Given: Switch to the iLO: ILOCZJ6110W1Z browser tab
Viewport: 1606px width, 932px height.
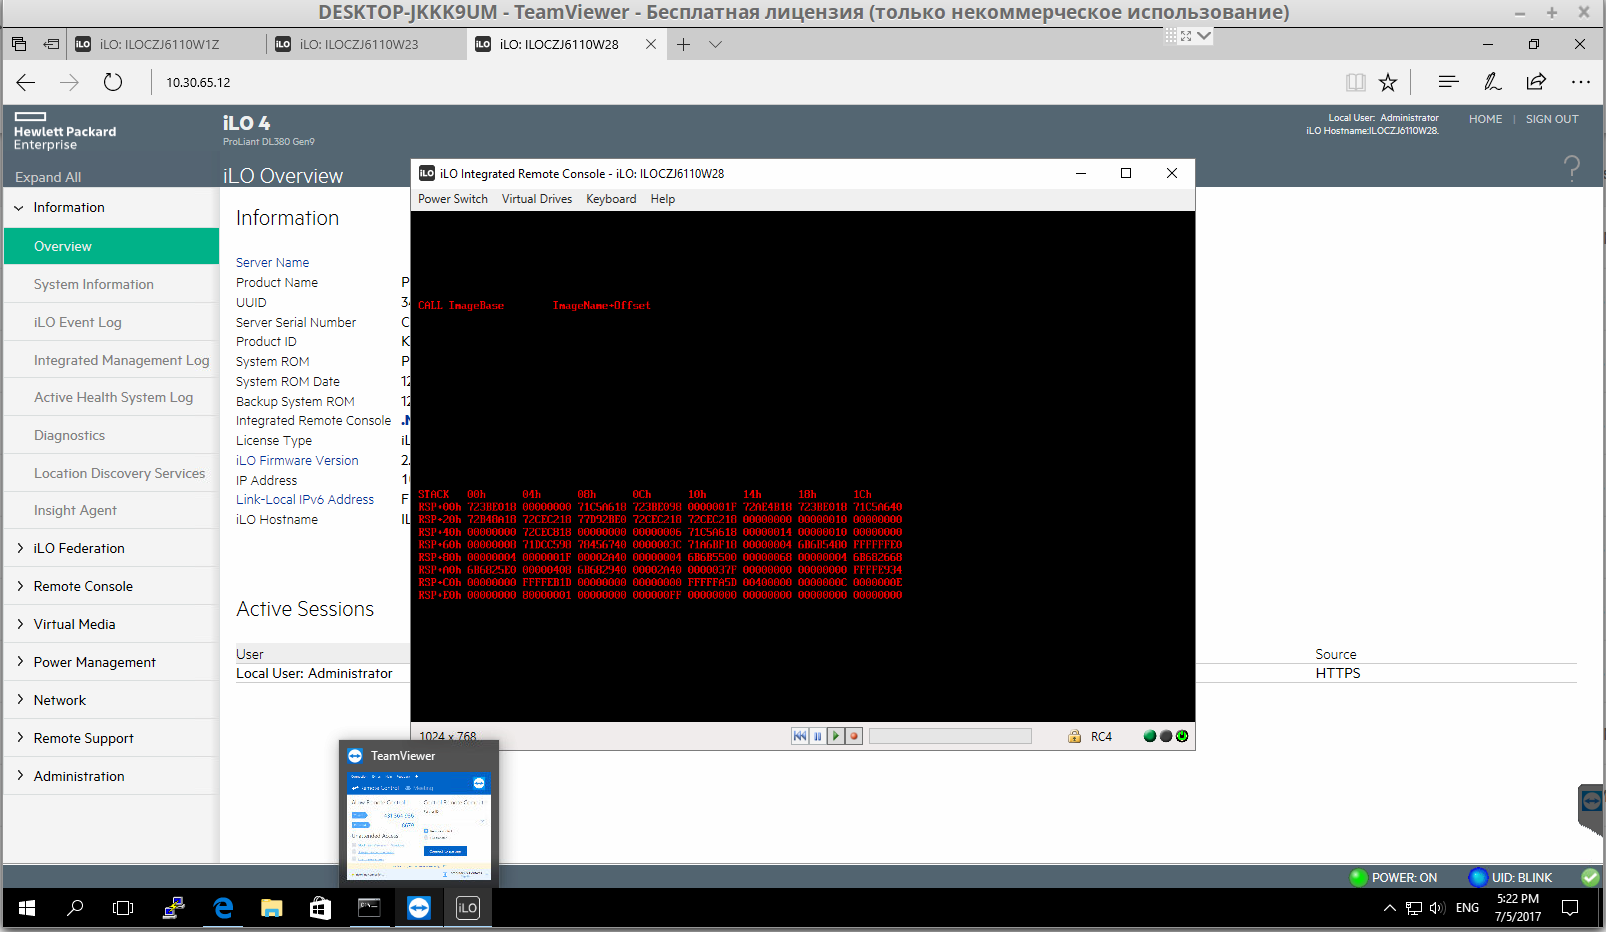Looking at the screenshot, I should (160, 44).
